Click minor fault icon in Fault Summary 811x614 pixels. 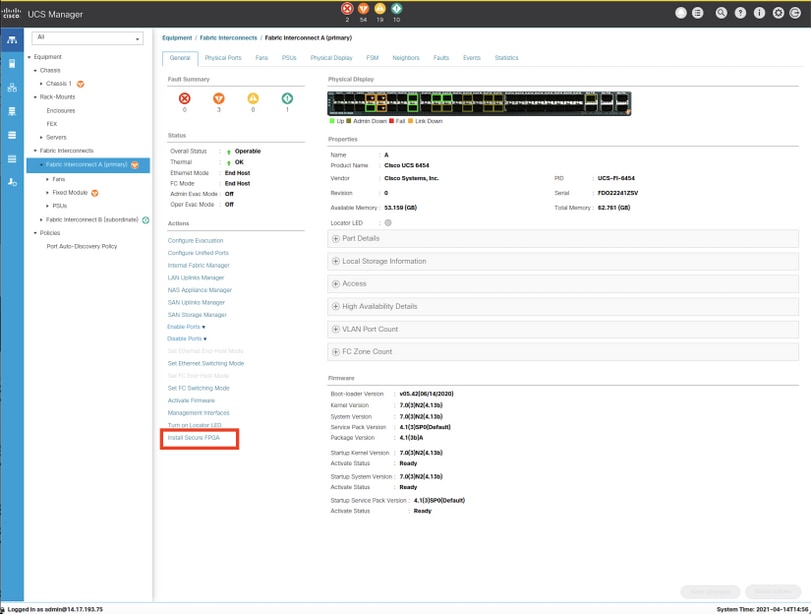pos(253,98)
